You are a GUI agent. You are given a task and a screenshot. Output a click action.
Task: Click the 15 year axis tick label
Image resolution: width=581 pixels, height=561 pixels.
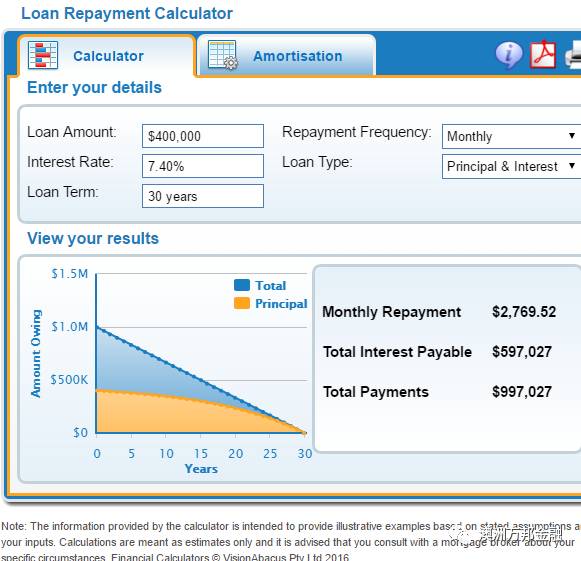click(x=201, y=454)
